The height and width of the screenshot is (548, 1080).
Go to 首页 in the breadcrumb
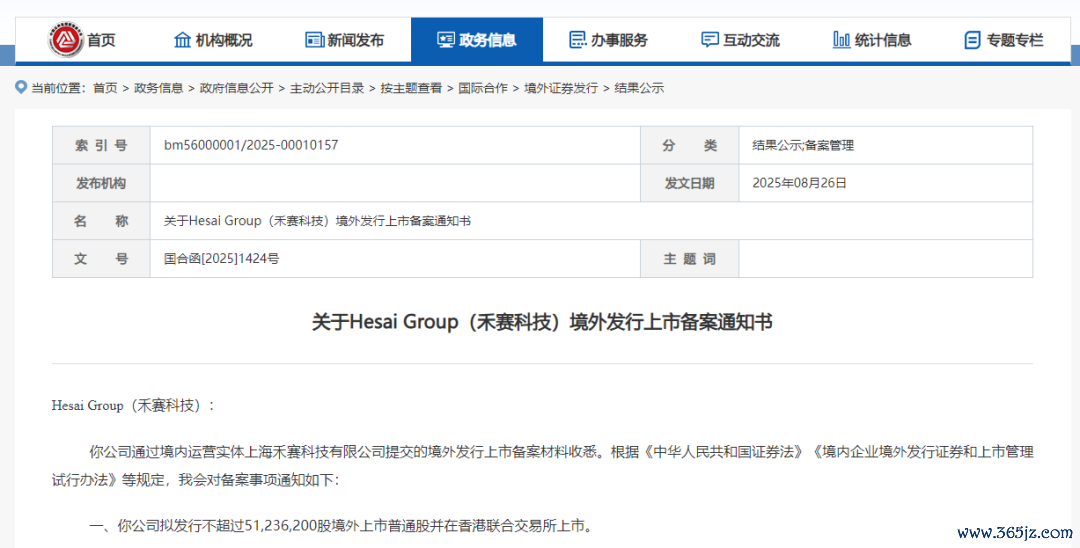tap(105, 88)
